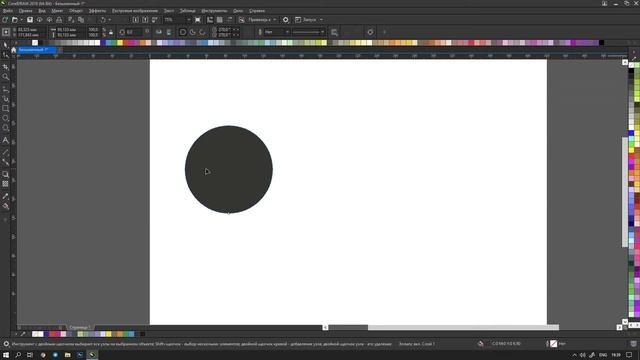The image size is (640, 360).
Task: Expand the Launch dropdown
Action: pyautogui.click(x=321, y=20)
